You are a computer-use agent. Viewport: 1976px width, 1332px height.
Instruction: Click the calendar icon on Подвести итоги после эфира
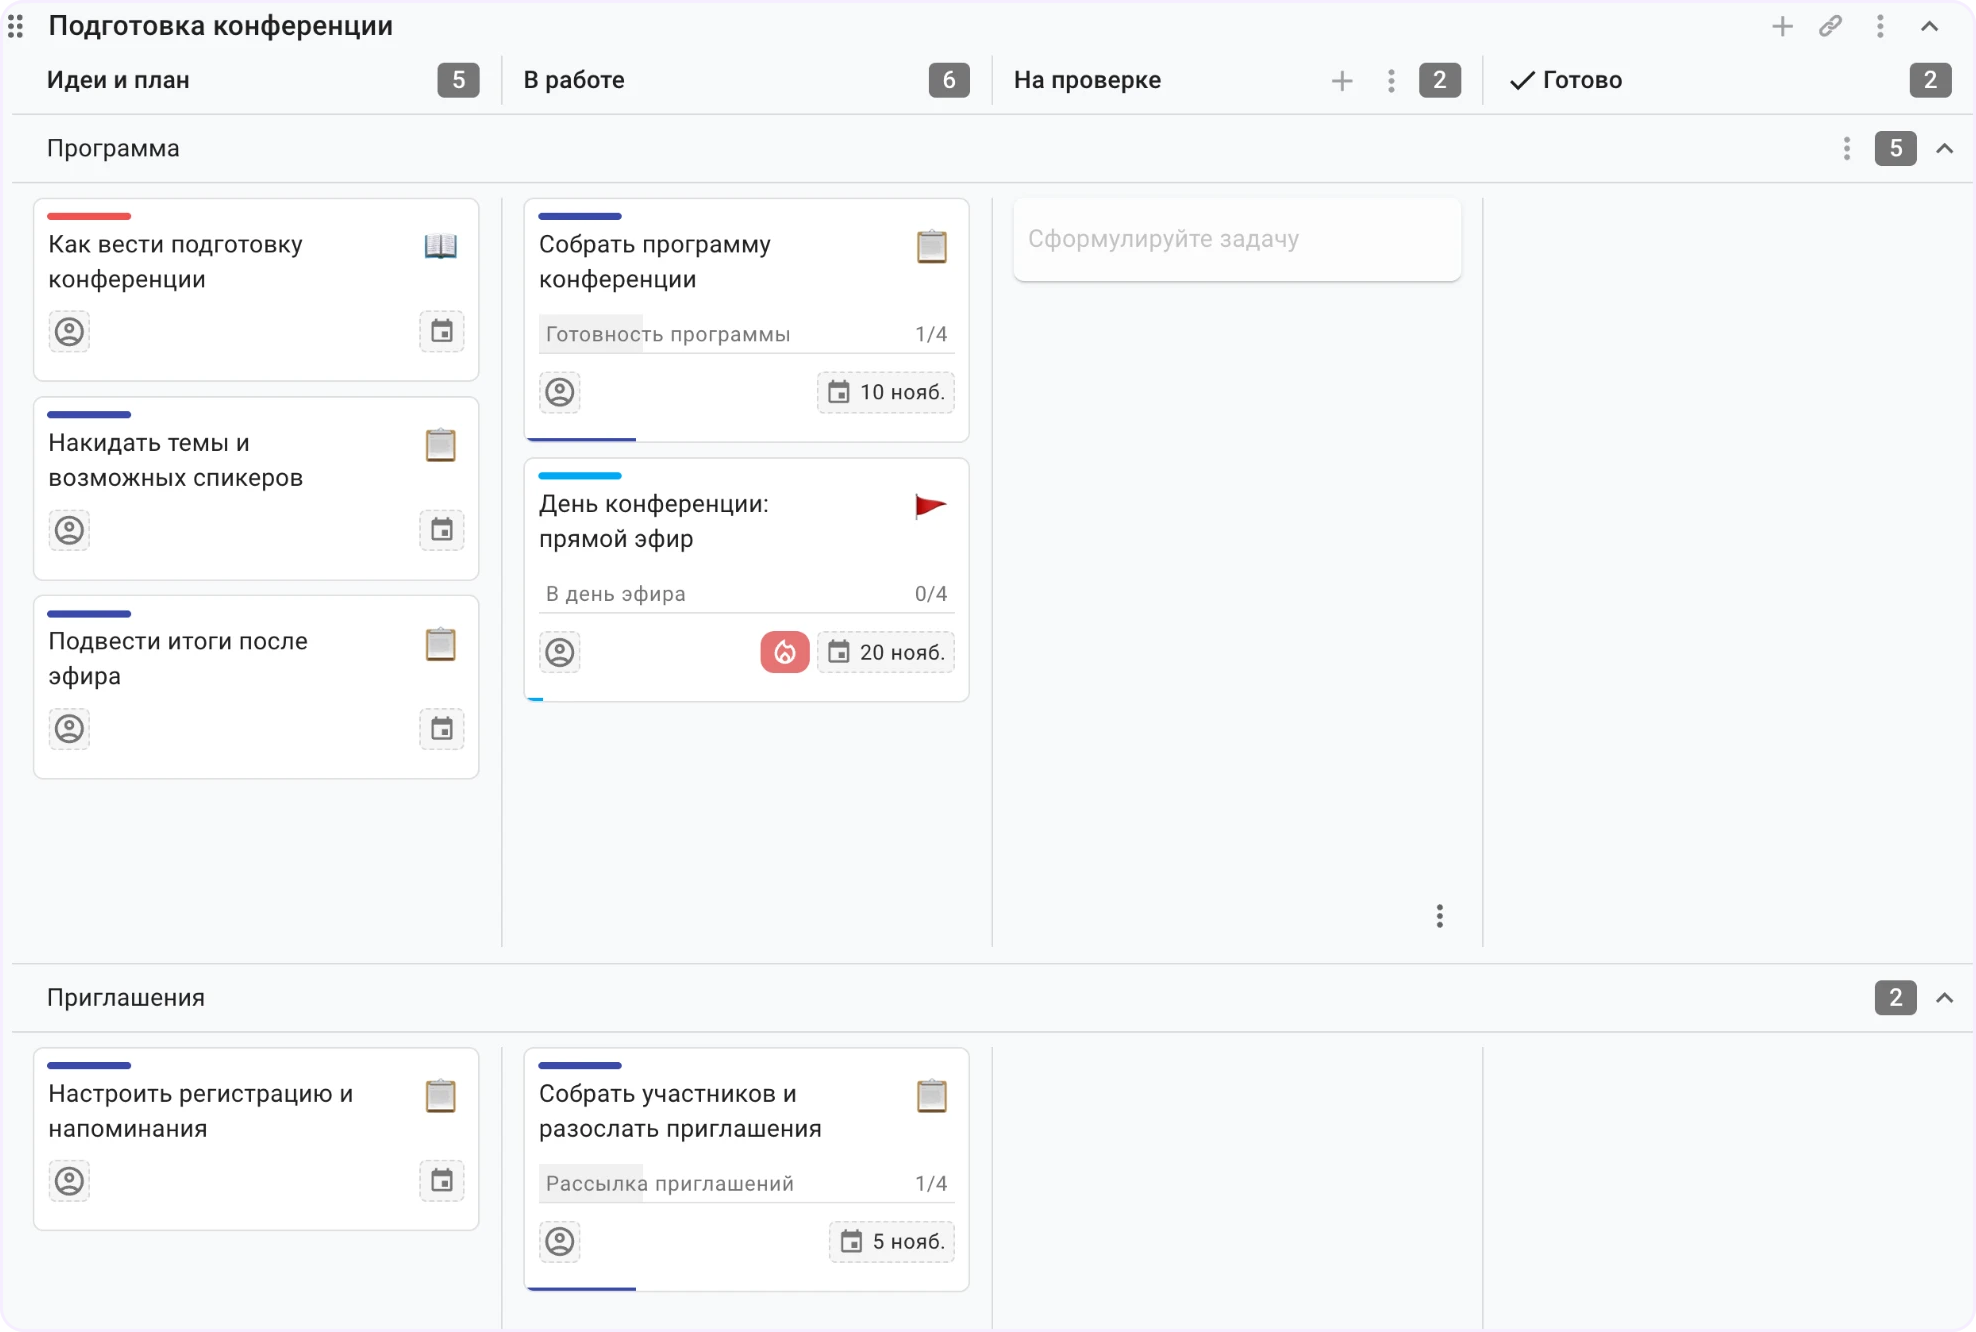click(441, 729)
